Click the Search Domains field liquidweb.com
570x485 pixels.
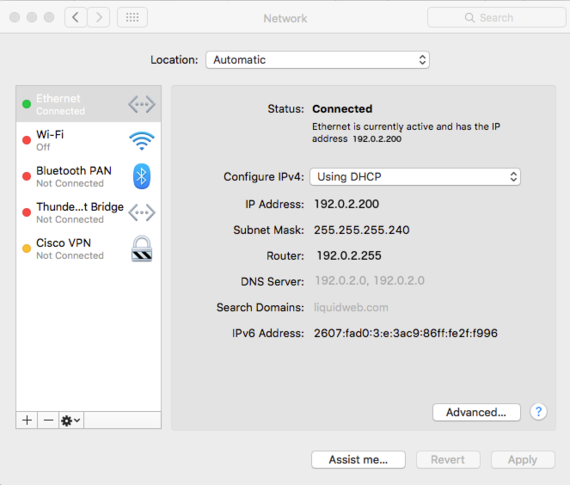[351, 307]
